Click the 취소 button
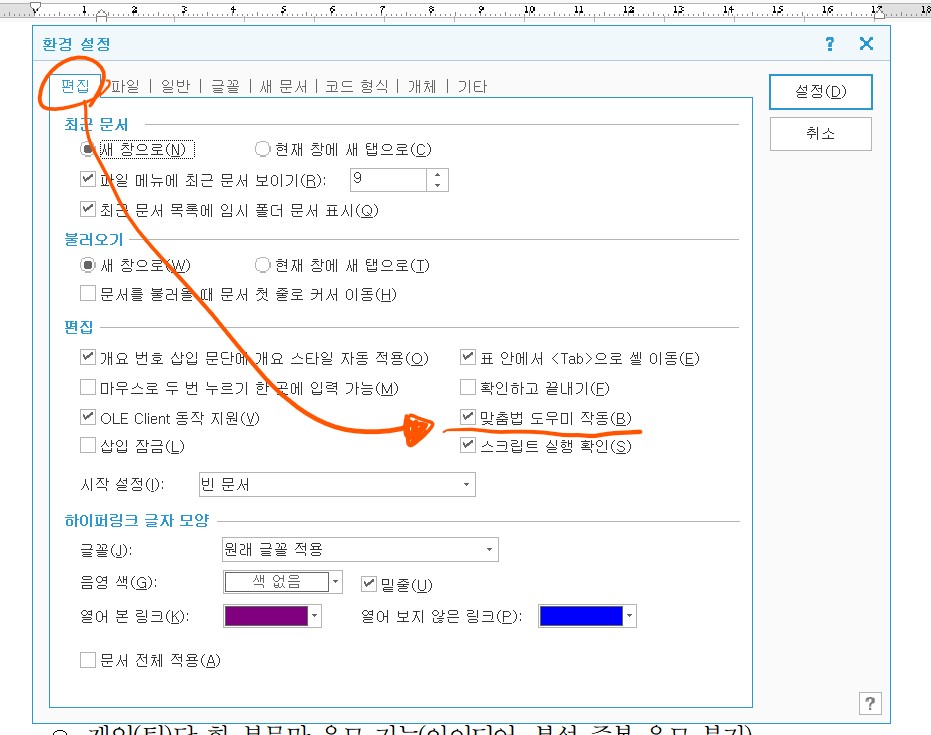The image size is (931, 735). pyautogui.click(x=820, y=133)
